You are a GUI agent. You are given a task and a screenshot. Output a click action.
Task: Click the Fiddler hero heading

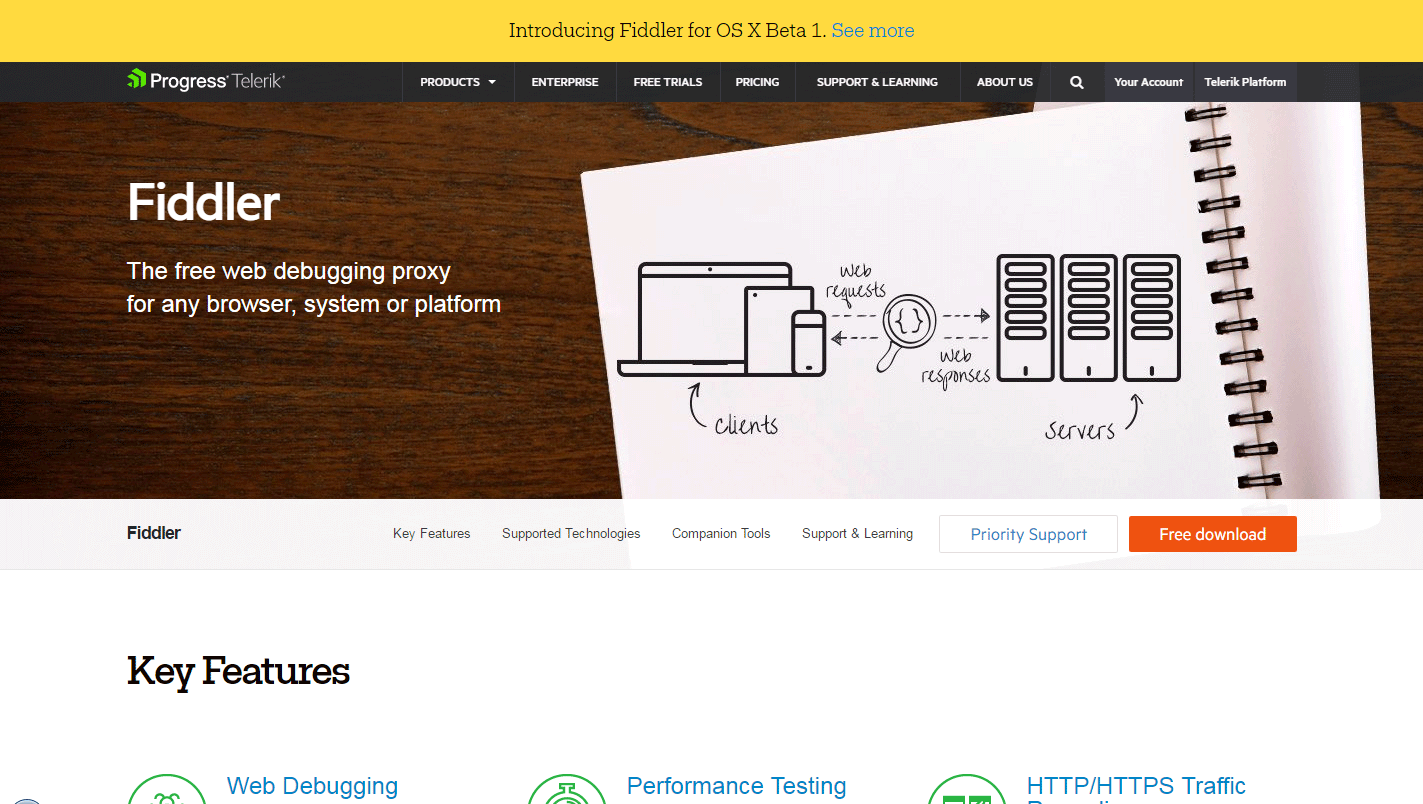click(203, 203)
